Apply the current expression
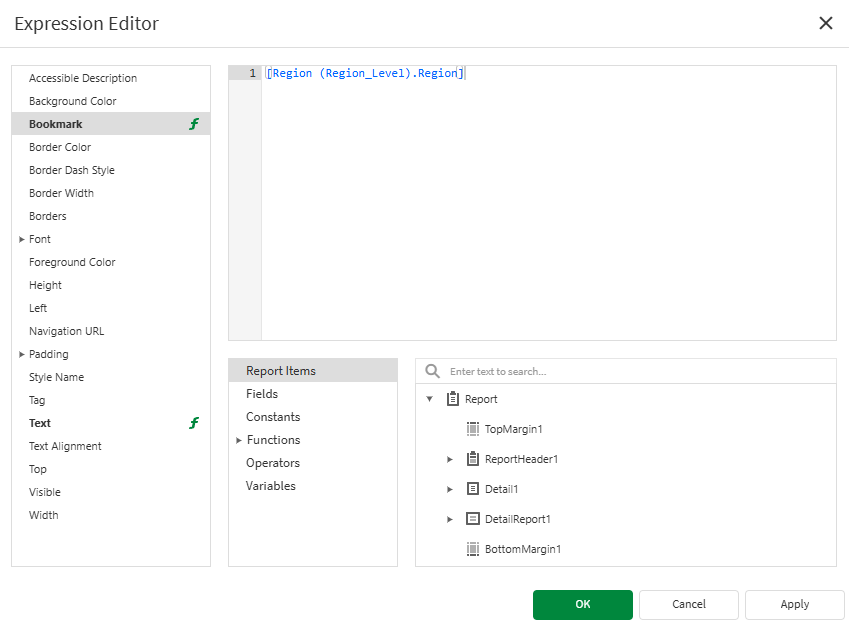Image resolution: width=849 pixels, height=632 pixels. pos(794,604)
